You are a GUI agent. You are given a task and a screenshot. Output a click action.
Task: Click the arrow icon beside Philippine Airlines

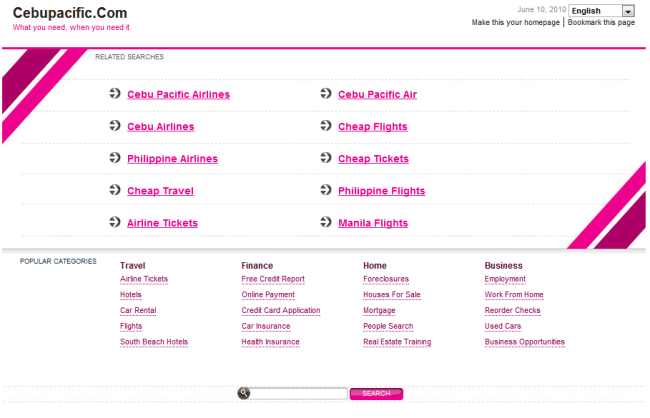tap(115, 158)
